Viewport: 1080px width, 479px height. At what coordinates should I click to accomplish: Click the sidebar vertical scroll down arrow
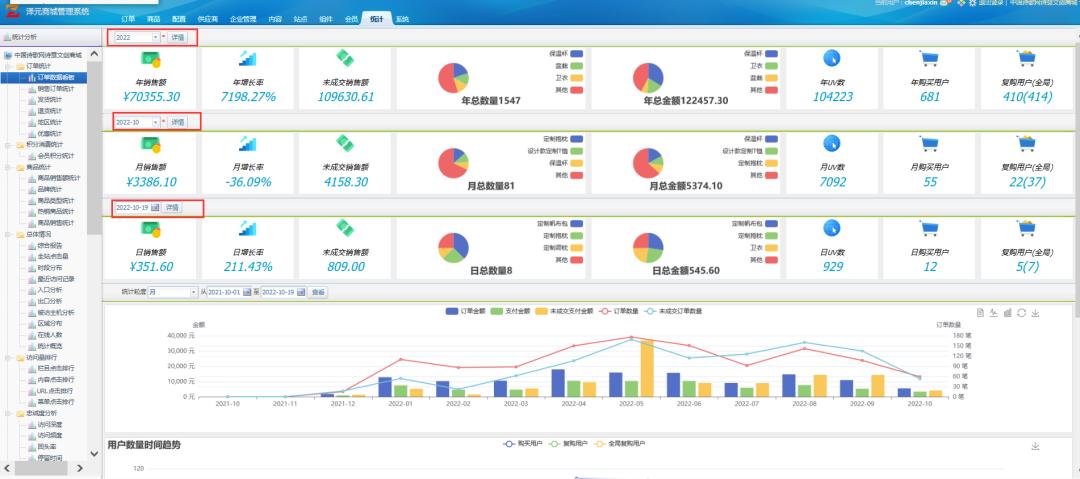pos(94,453)
